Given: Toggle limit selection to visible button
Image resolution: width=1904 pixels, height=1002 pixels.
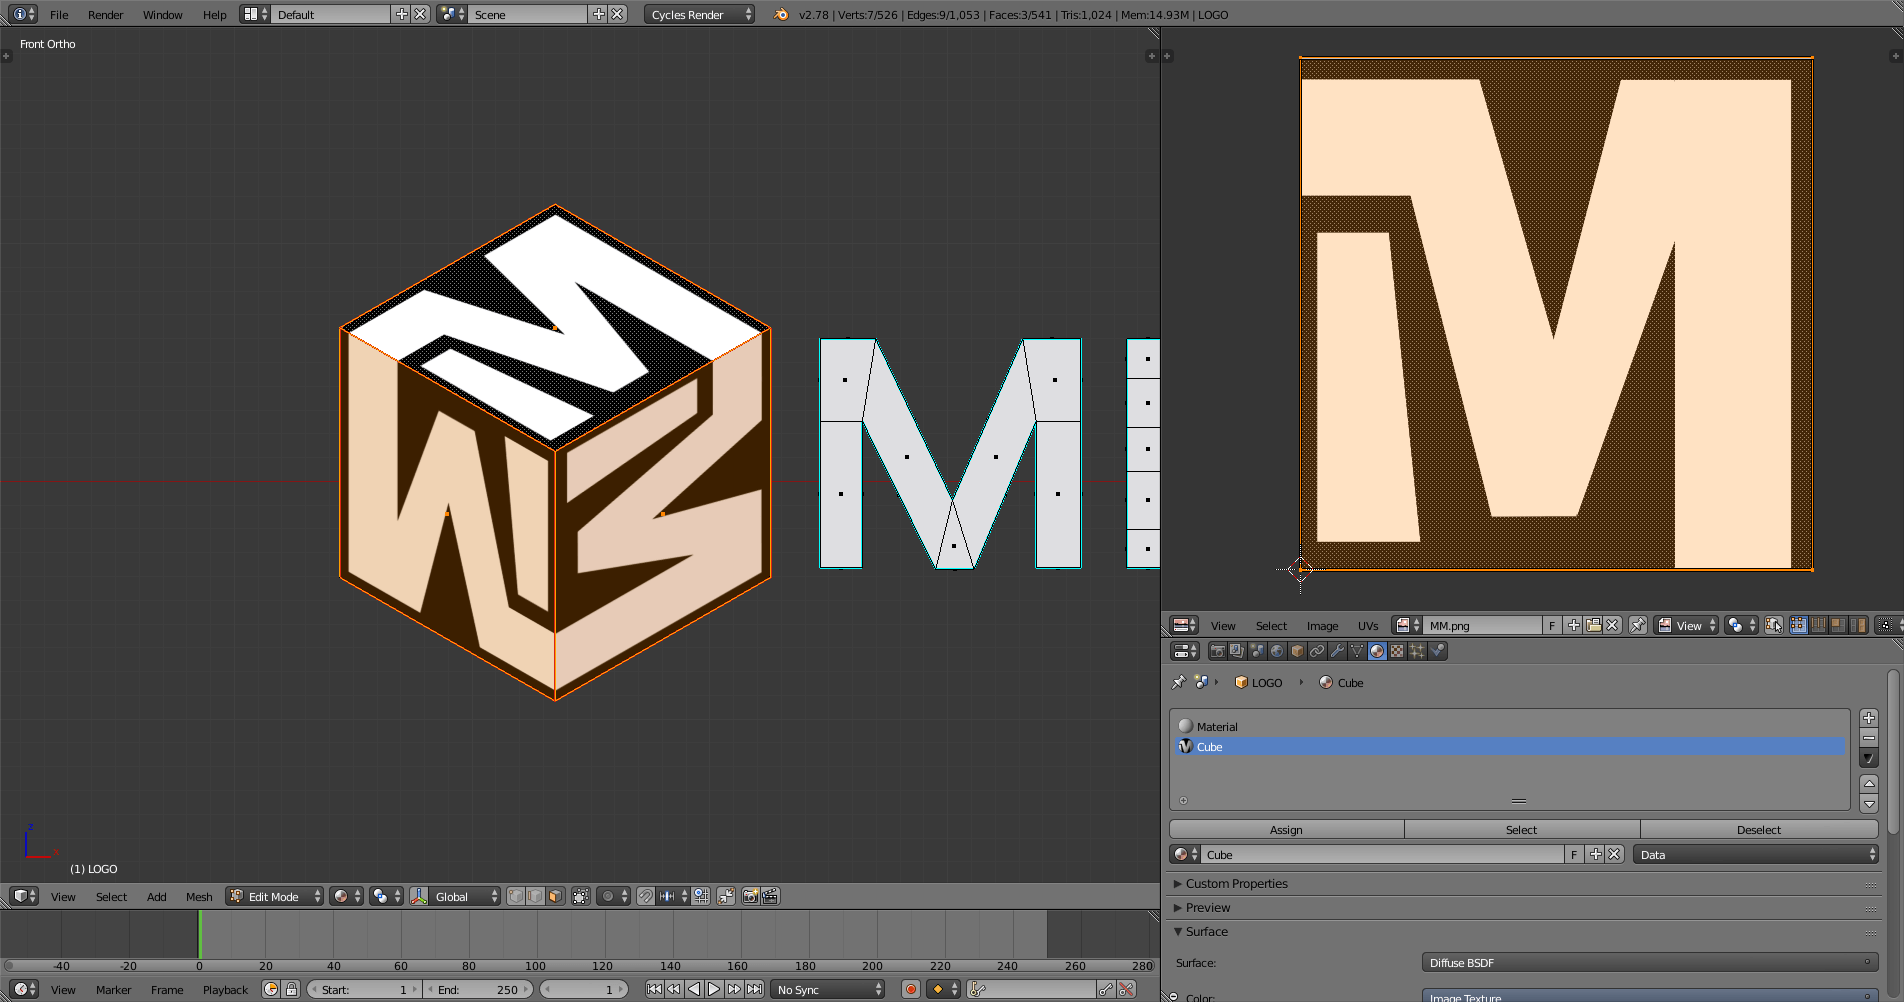Looking at the screenshot, I should (581, 896).
